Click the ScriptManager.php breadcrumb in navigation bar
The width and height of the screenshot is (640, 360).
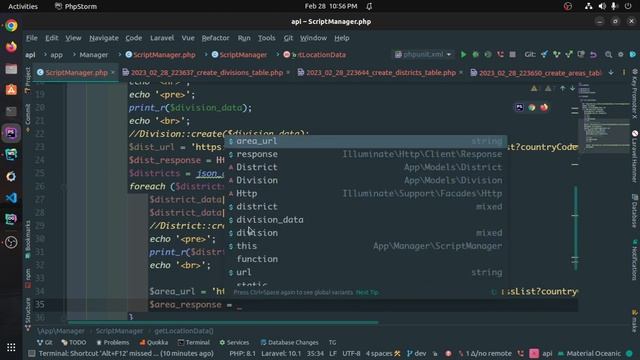click(x=160, y=55)
